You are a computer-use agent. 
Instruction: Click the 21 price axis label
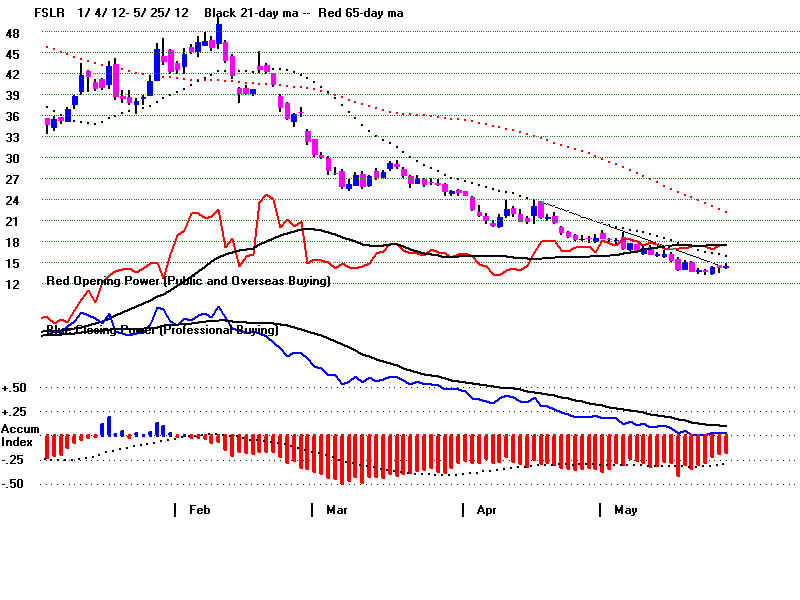(x=12, y=221)
